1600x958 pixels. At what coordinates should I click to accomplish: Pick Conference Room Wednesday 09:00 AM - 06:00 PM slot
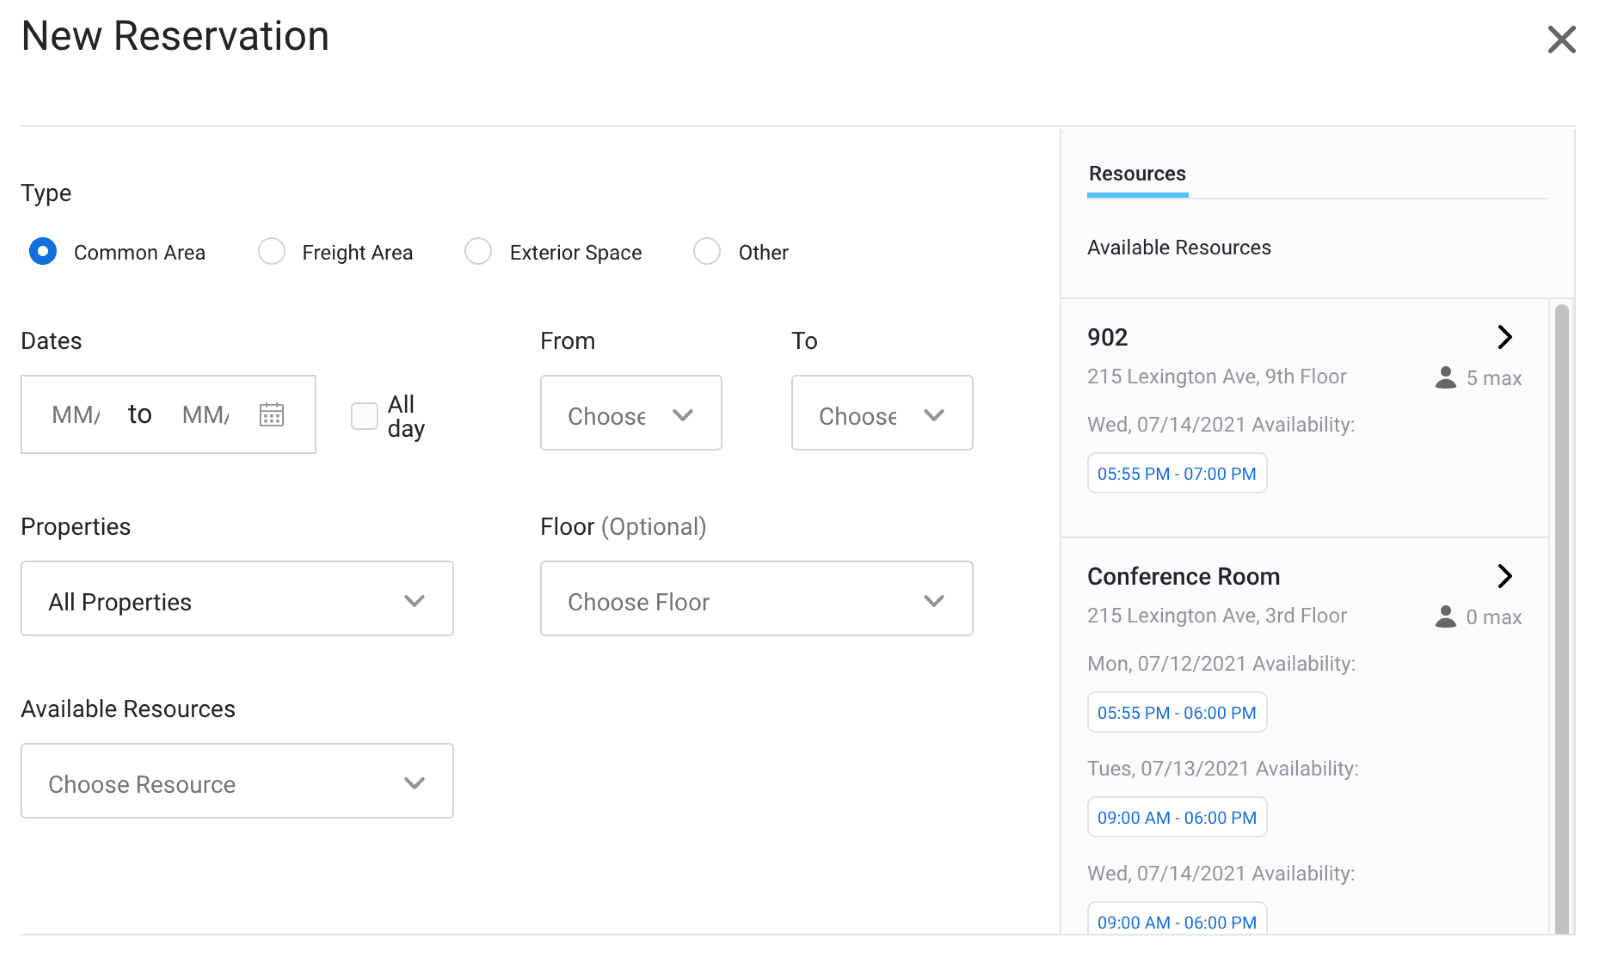coord(1177,920)
